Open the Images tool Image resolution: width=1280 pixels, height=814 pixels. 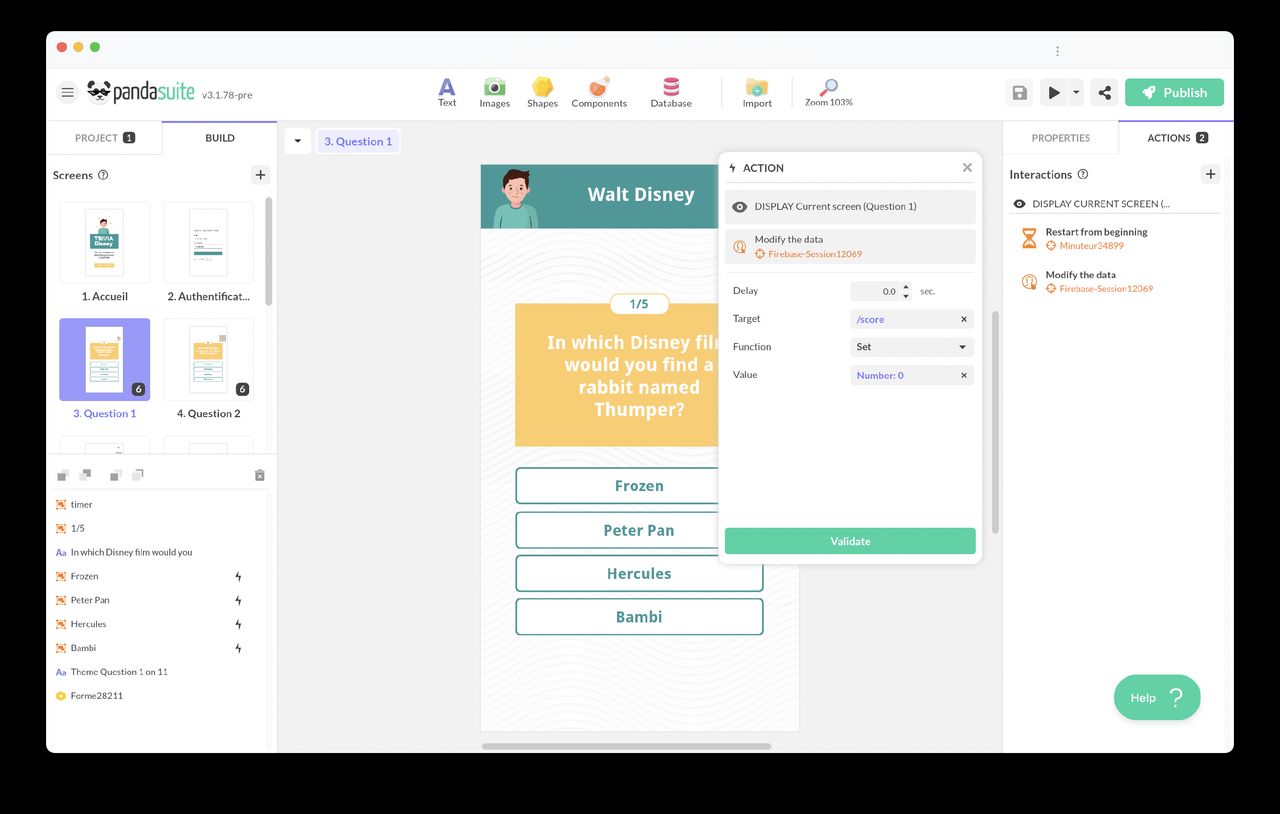click(494, 92)
